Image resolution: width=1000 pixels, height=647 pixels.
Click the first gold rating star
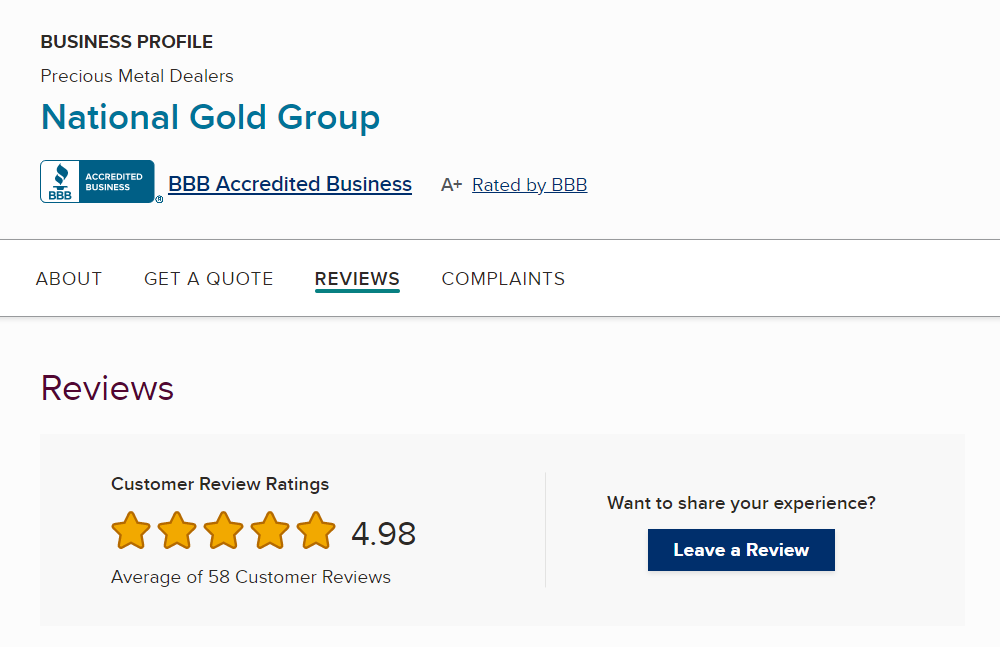[x=131, y=531]
